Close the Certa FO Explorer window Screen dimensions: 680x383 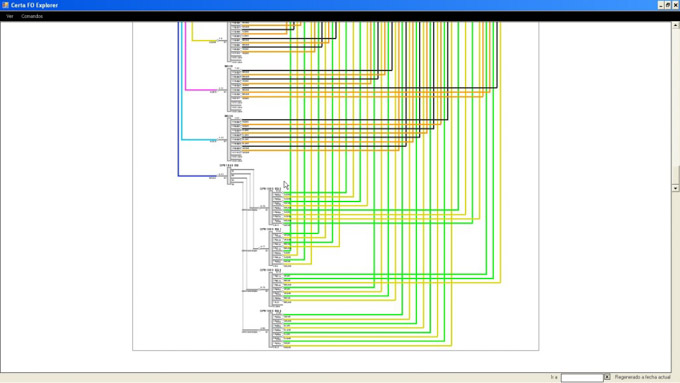(x=675, y=5)
